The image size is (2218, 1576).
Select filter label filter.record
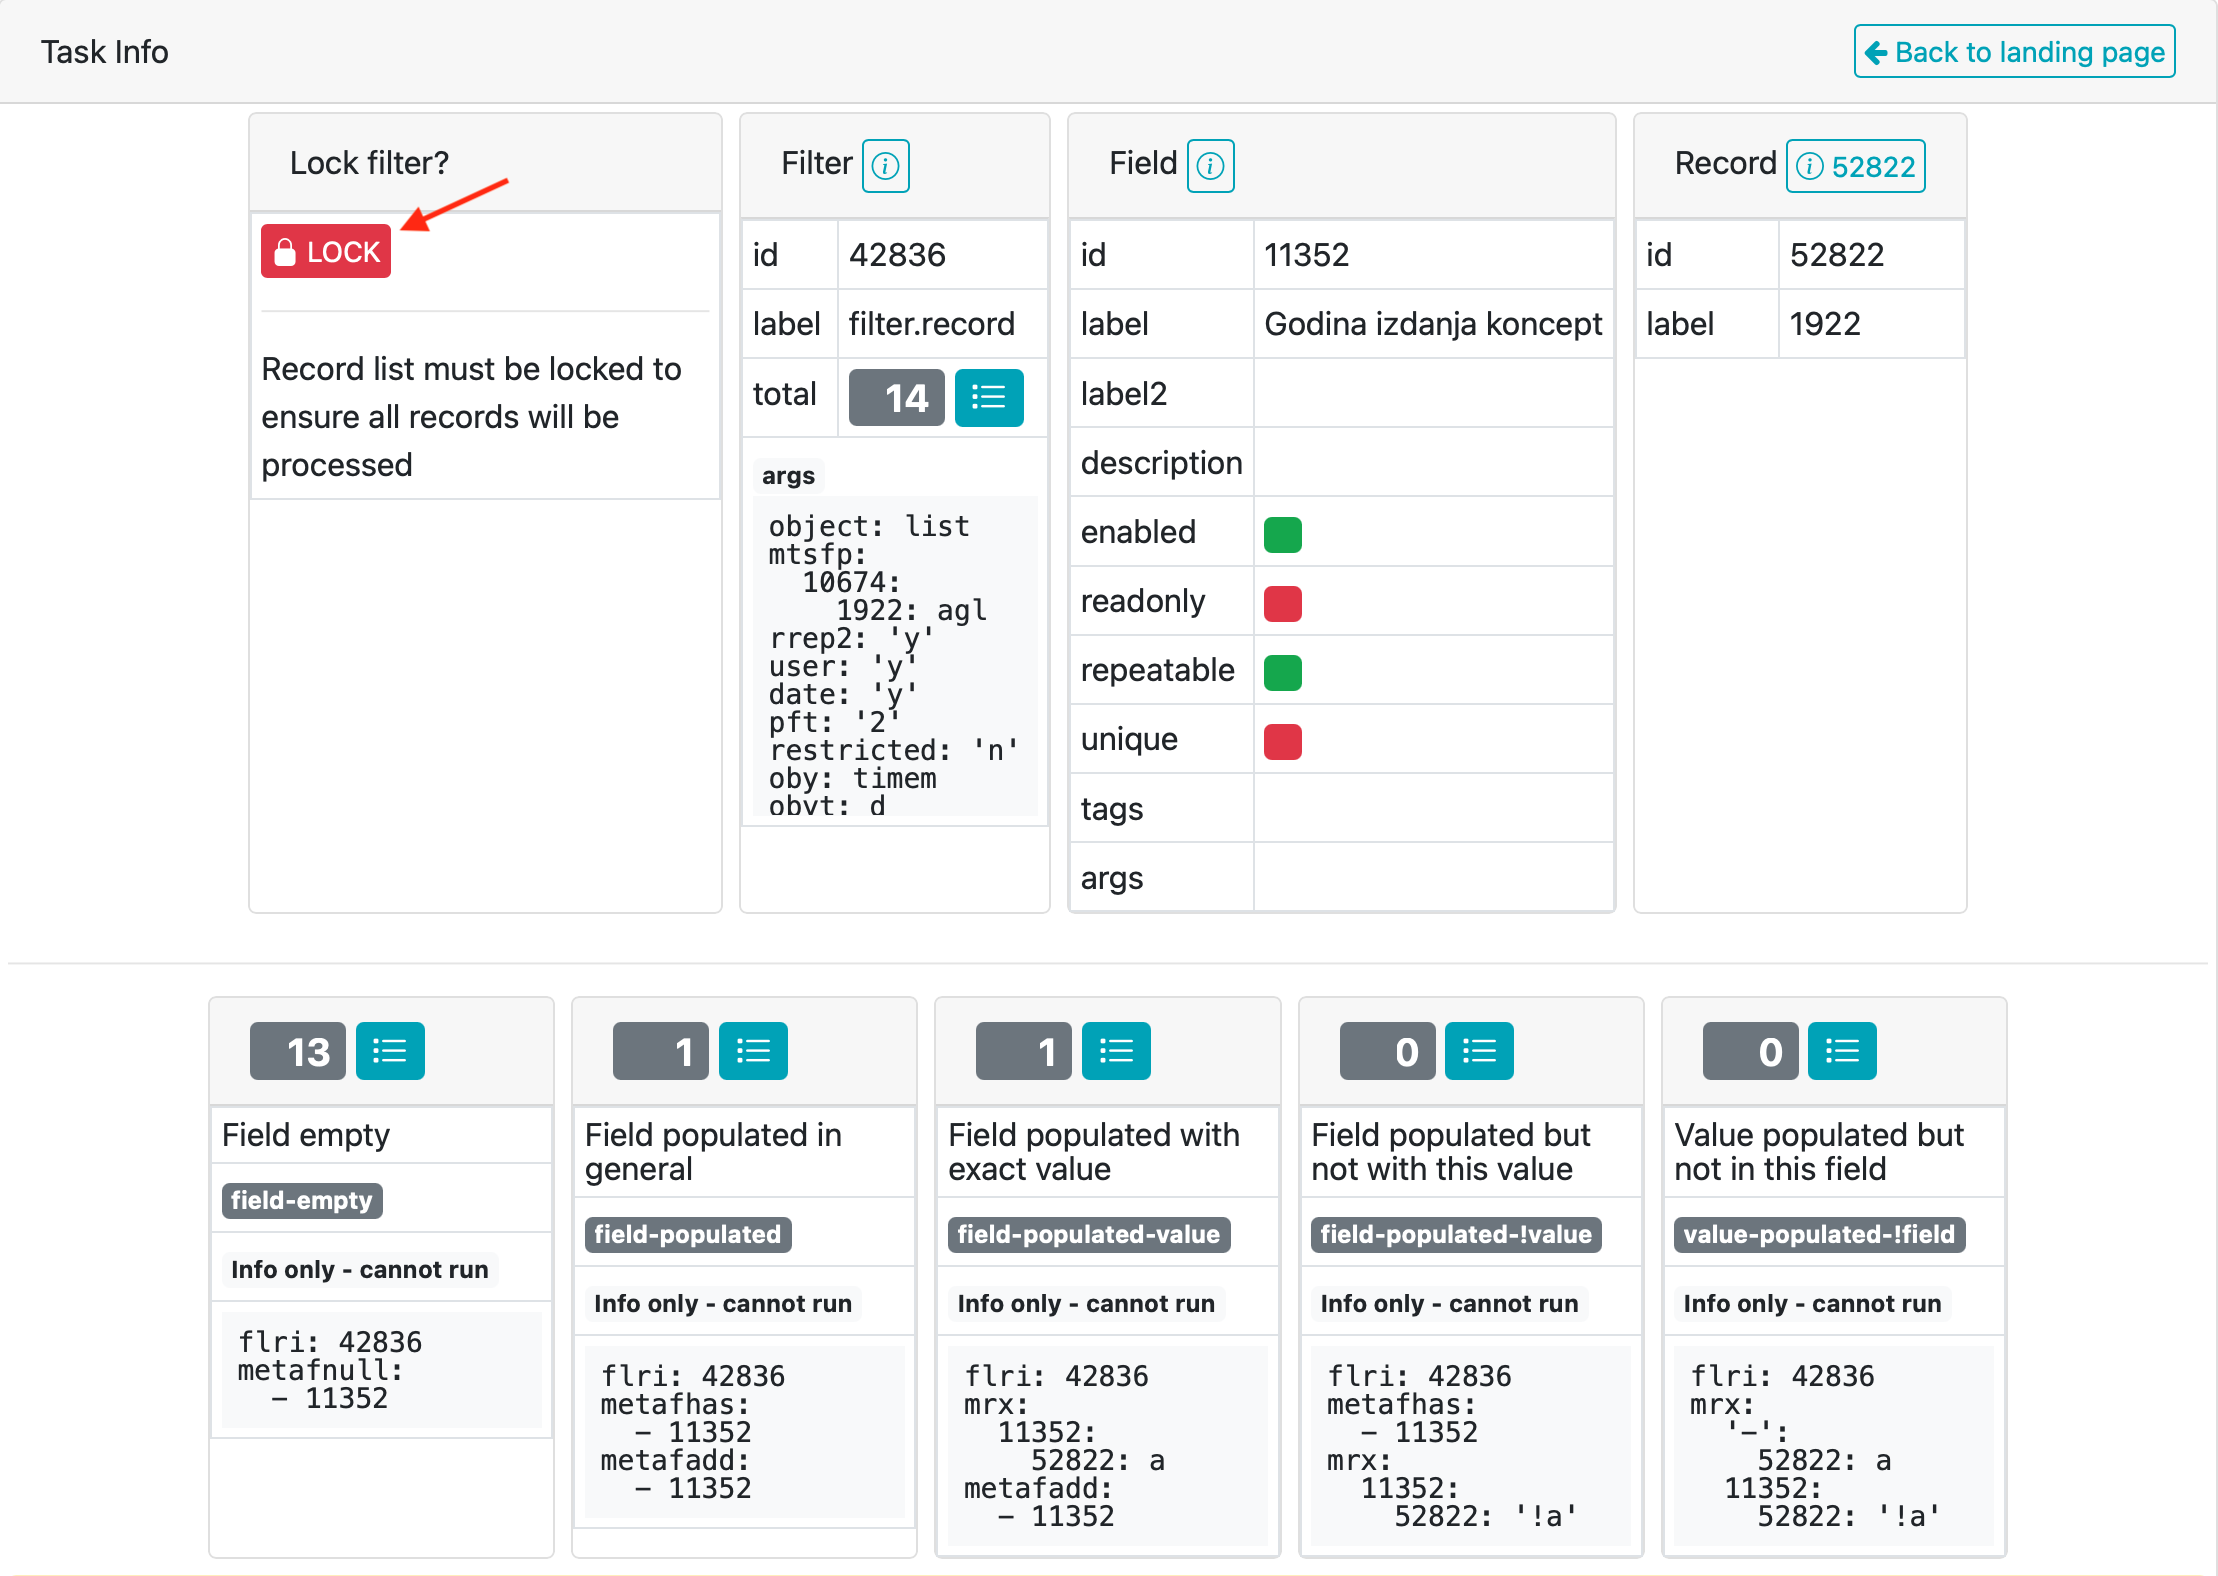[932, 324]
